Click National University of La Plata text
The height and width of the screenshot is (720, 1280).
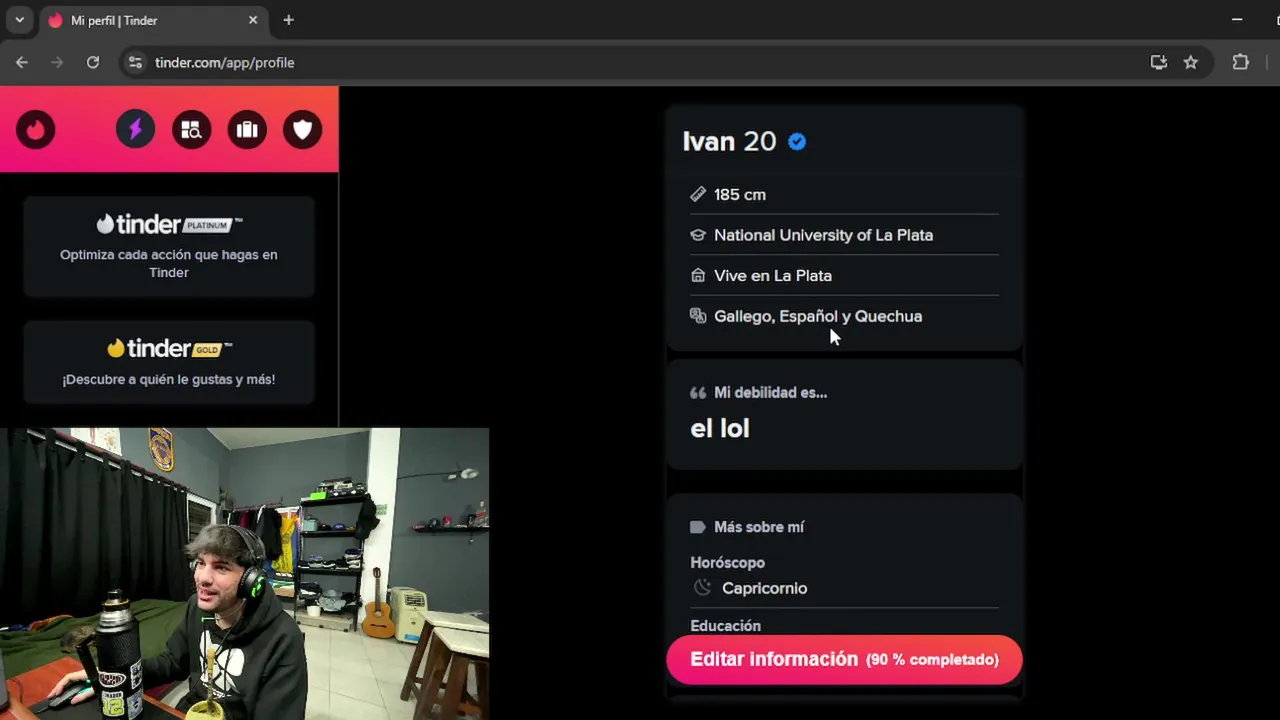click(x=823, y=235)
